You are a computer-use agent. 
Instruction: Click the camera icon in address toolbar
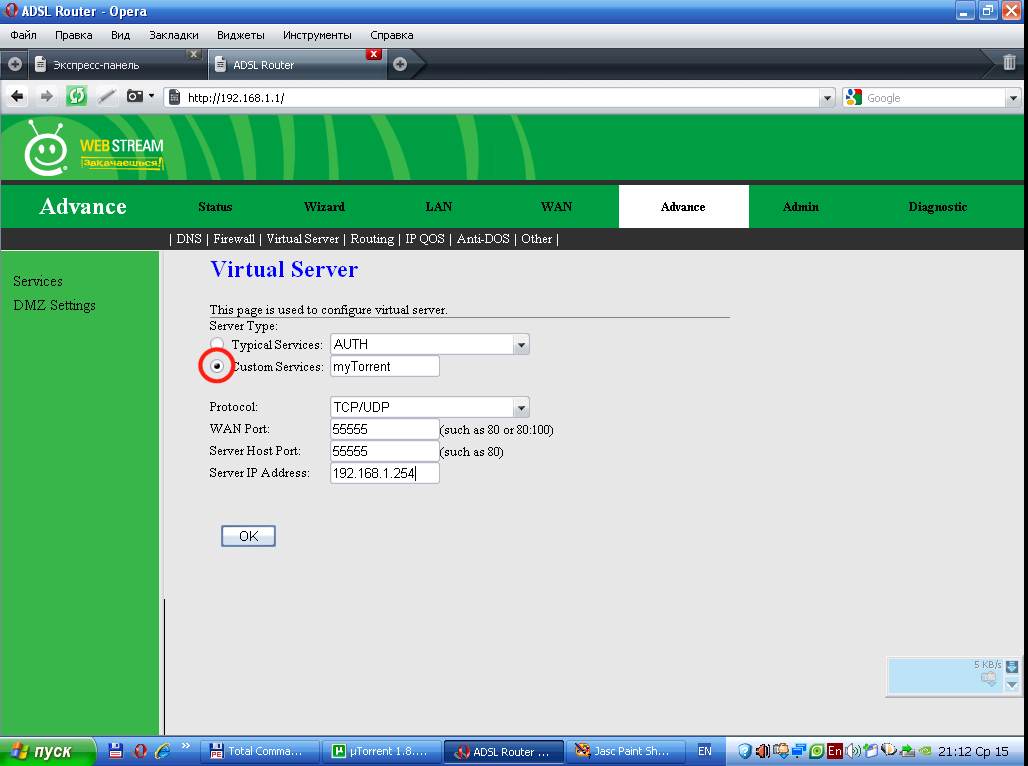pos(134,97)
